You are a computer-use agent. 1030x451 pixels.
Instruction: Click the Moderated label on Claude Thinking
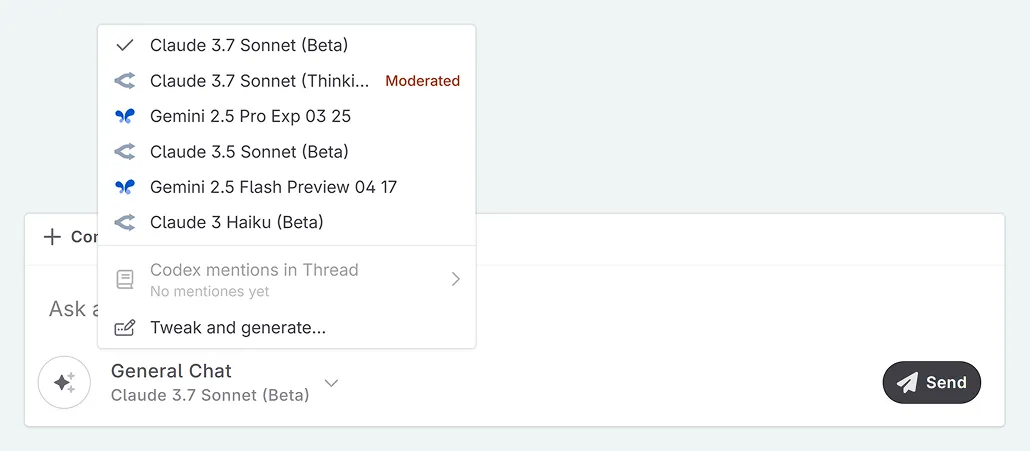[x=422, y=81]
